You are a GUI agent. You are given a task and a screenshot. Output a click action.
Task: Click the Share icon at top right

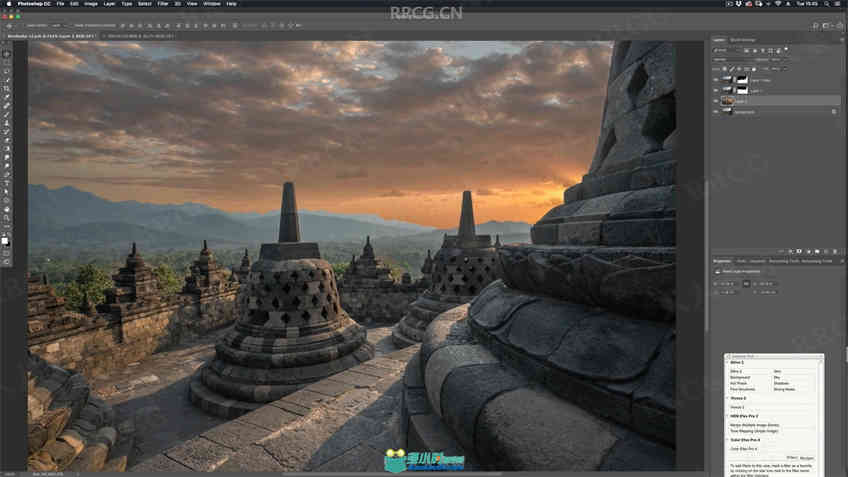coord(840,25)
